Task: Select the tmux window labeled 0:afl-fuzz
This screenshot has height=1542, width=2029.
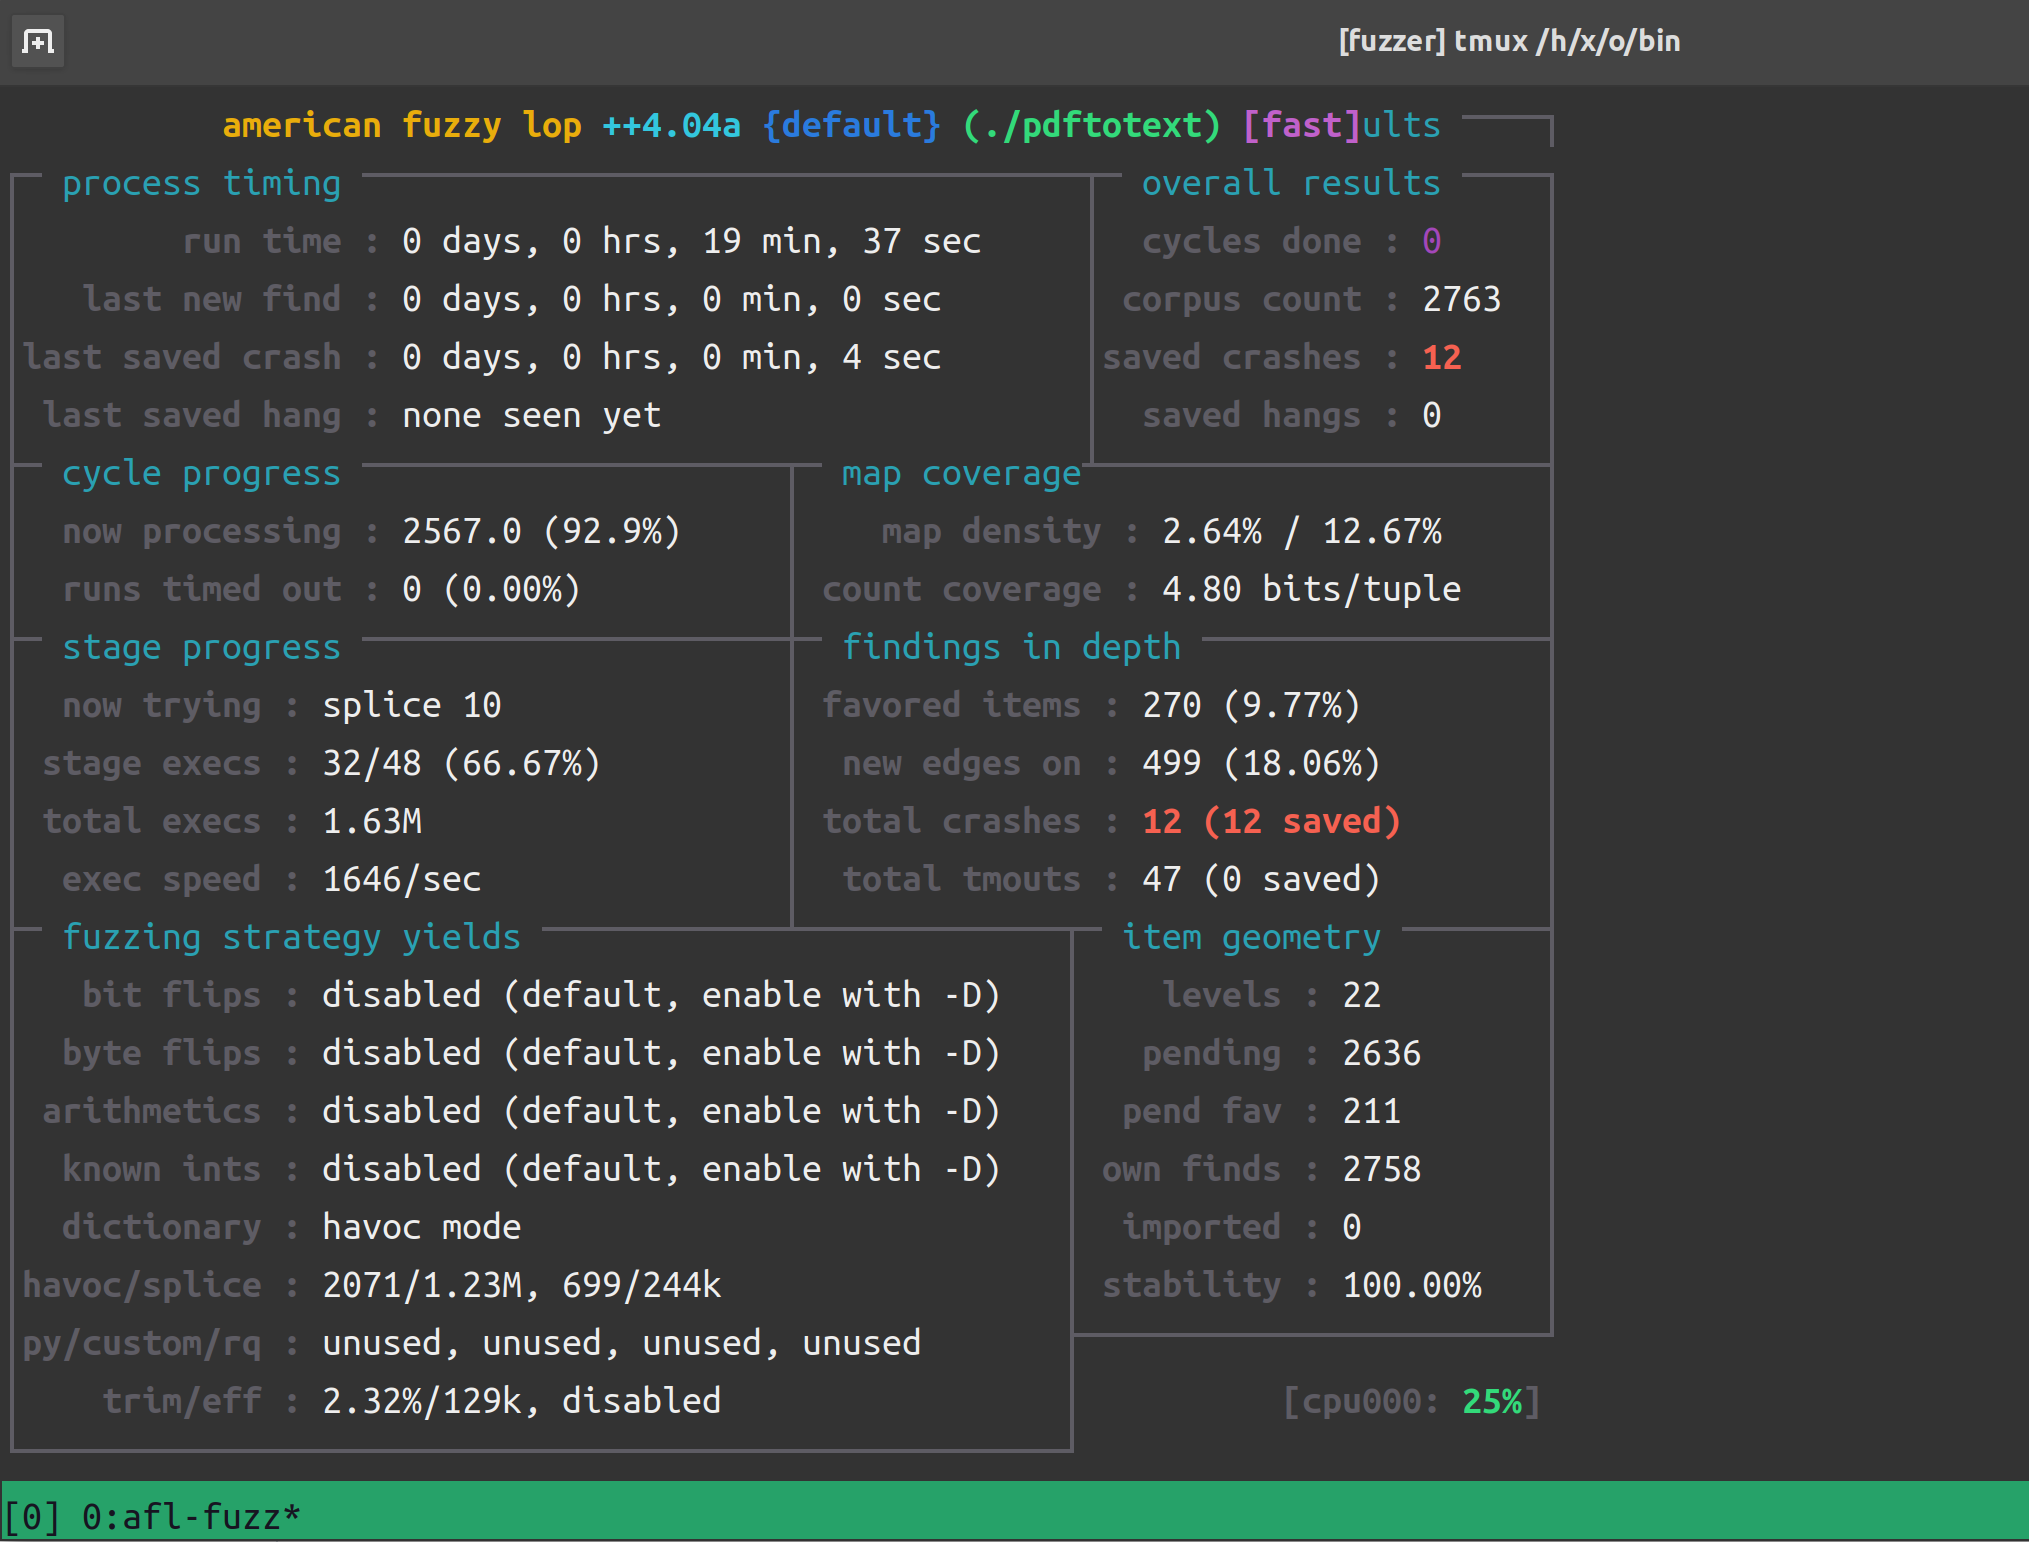Action: (190, 1514)
